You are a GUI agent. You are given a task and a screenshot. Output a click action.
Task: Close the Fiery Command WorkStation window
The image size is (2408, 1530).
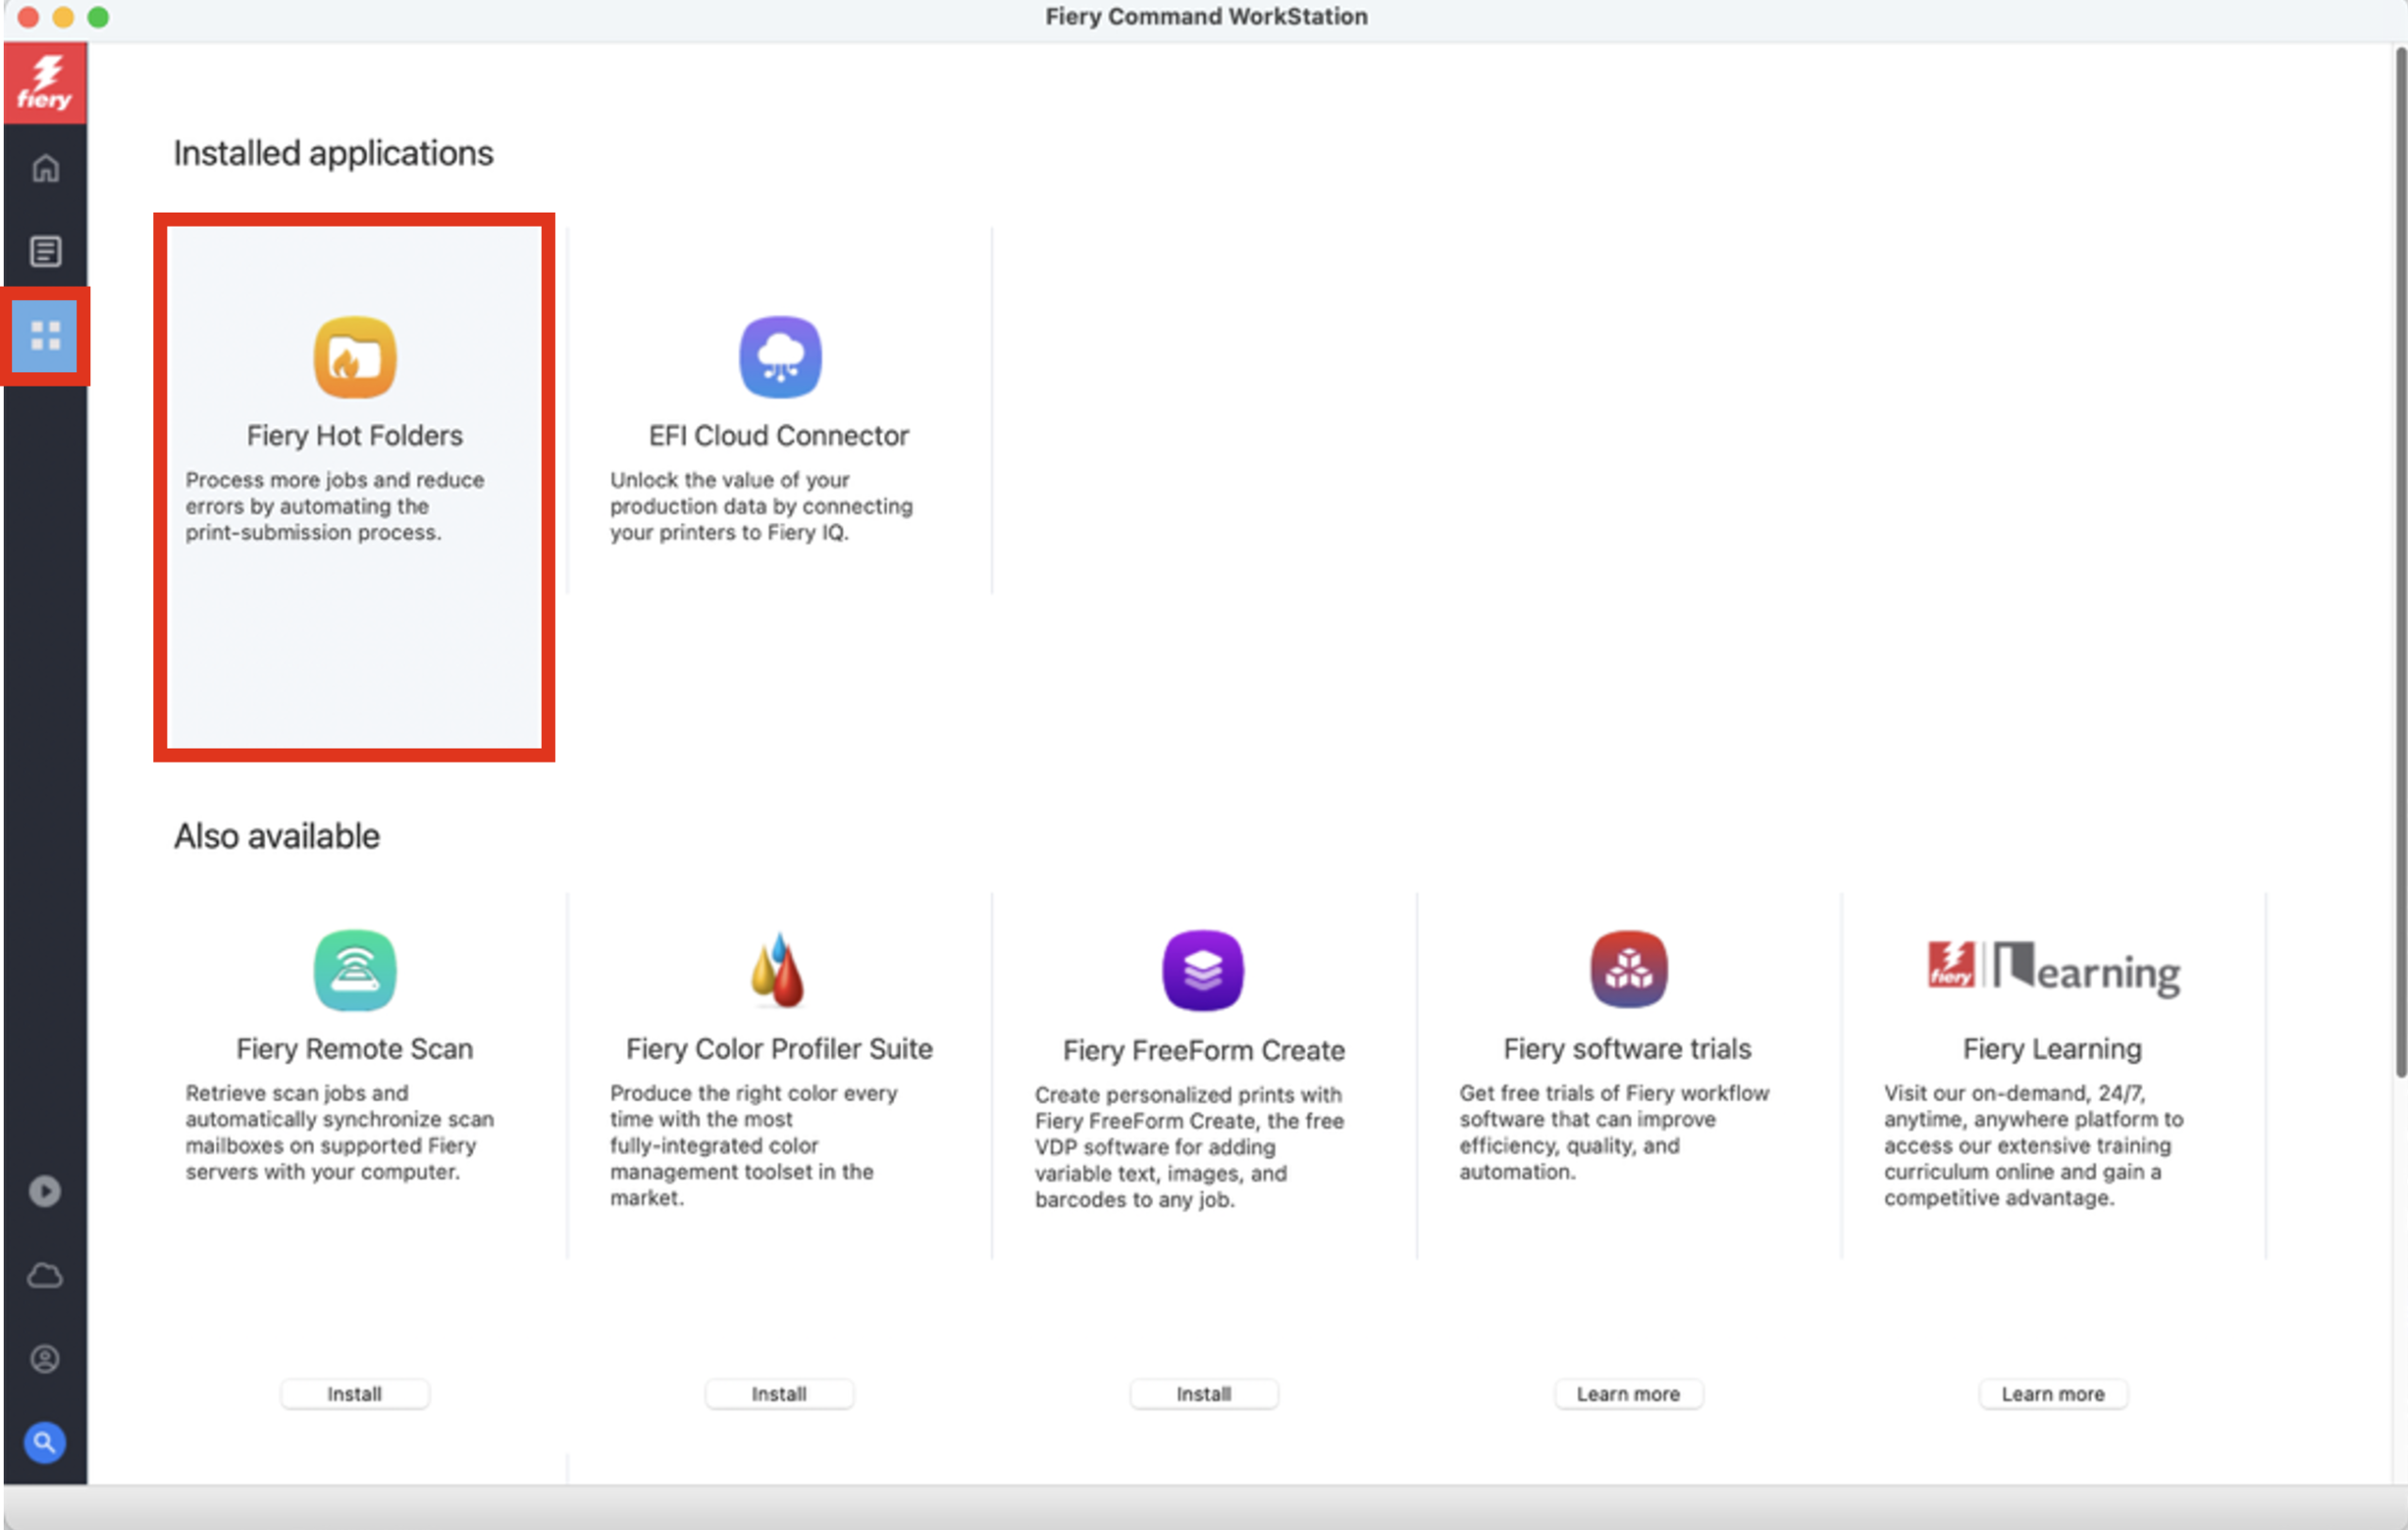point(28,17)
